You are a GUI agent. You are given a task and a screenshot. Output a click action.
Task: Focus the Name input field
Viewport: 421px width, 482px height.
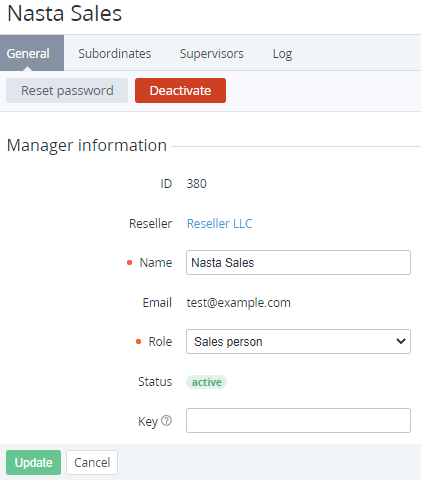[x=298, y=263]
